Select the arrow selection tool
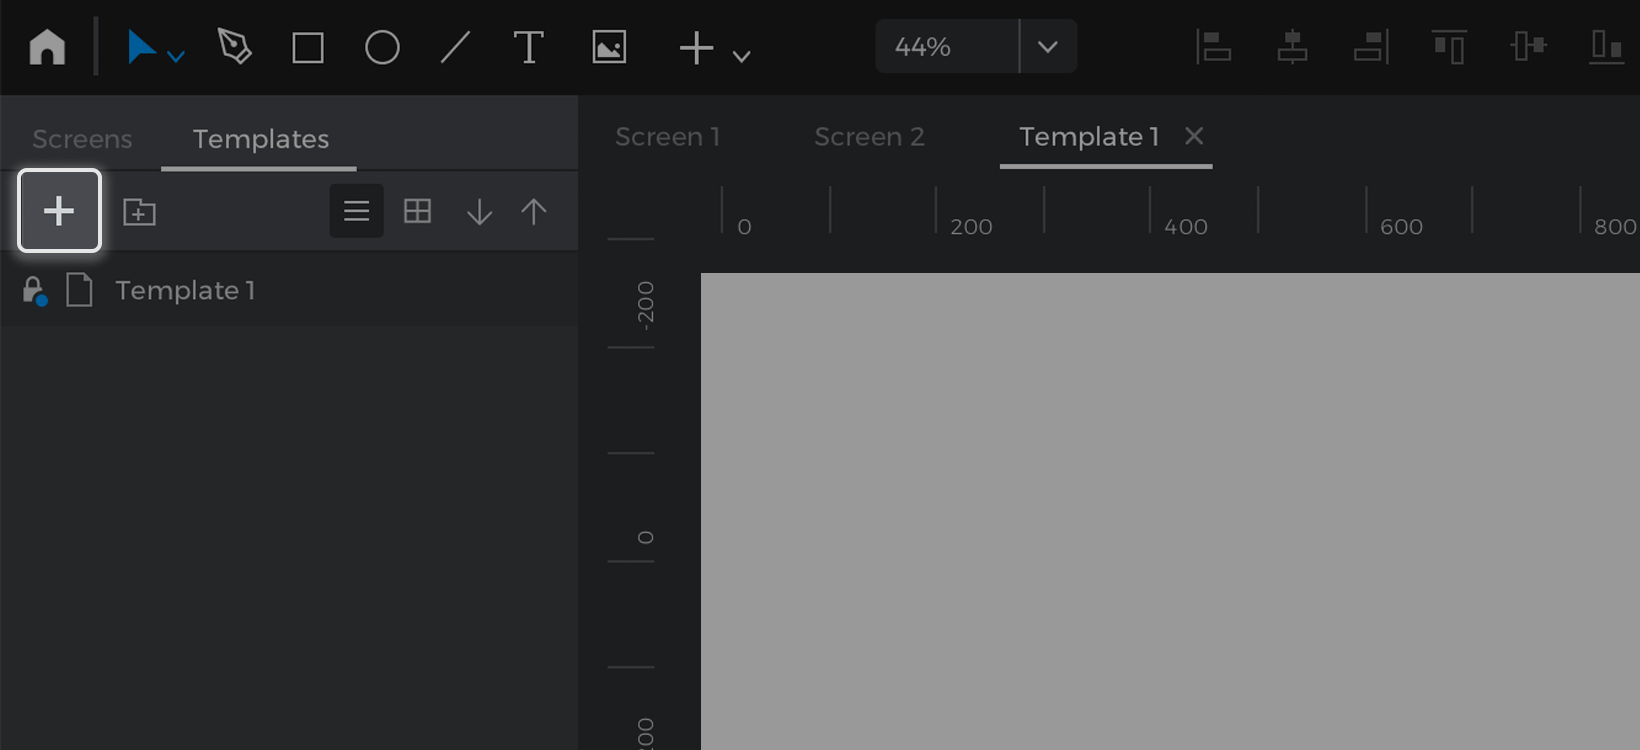 141,47
